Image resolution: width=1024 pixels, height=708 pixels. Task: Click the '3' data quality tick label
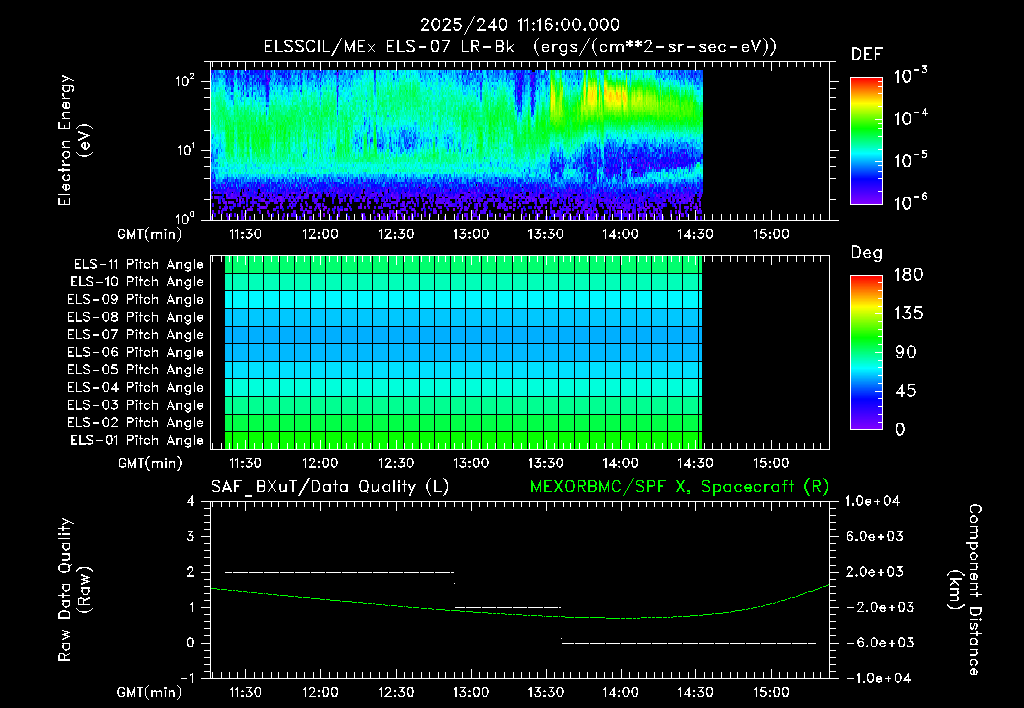point(191,537)
